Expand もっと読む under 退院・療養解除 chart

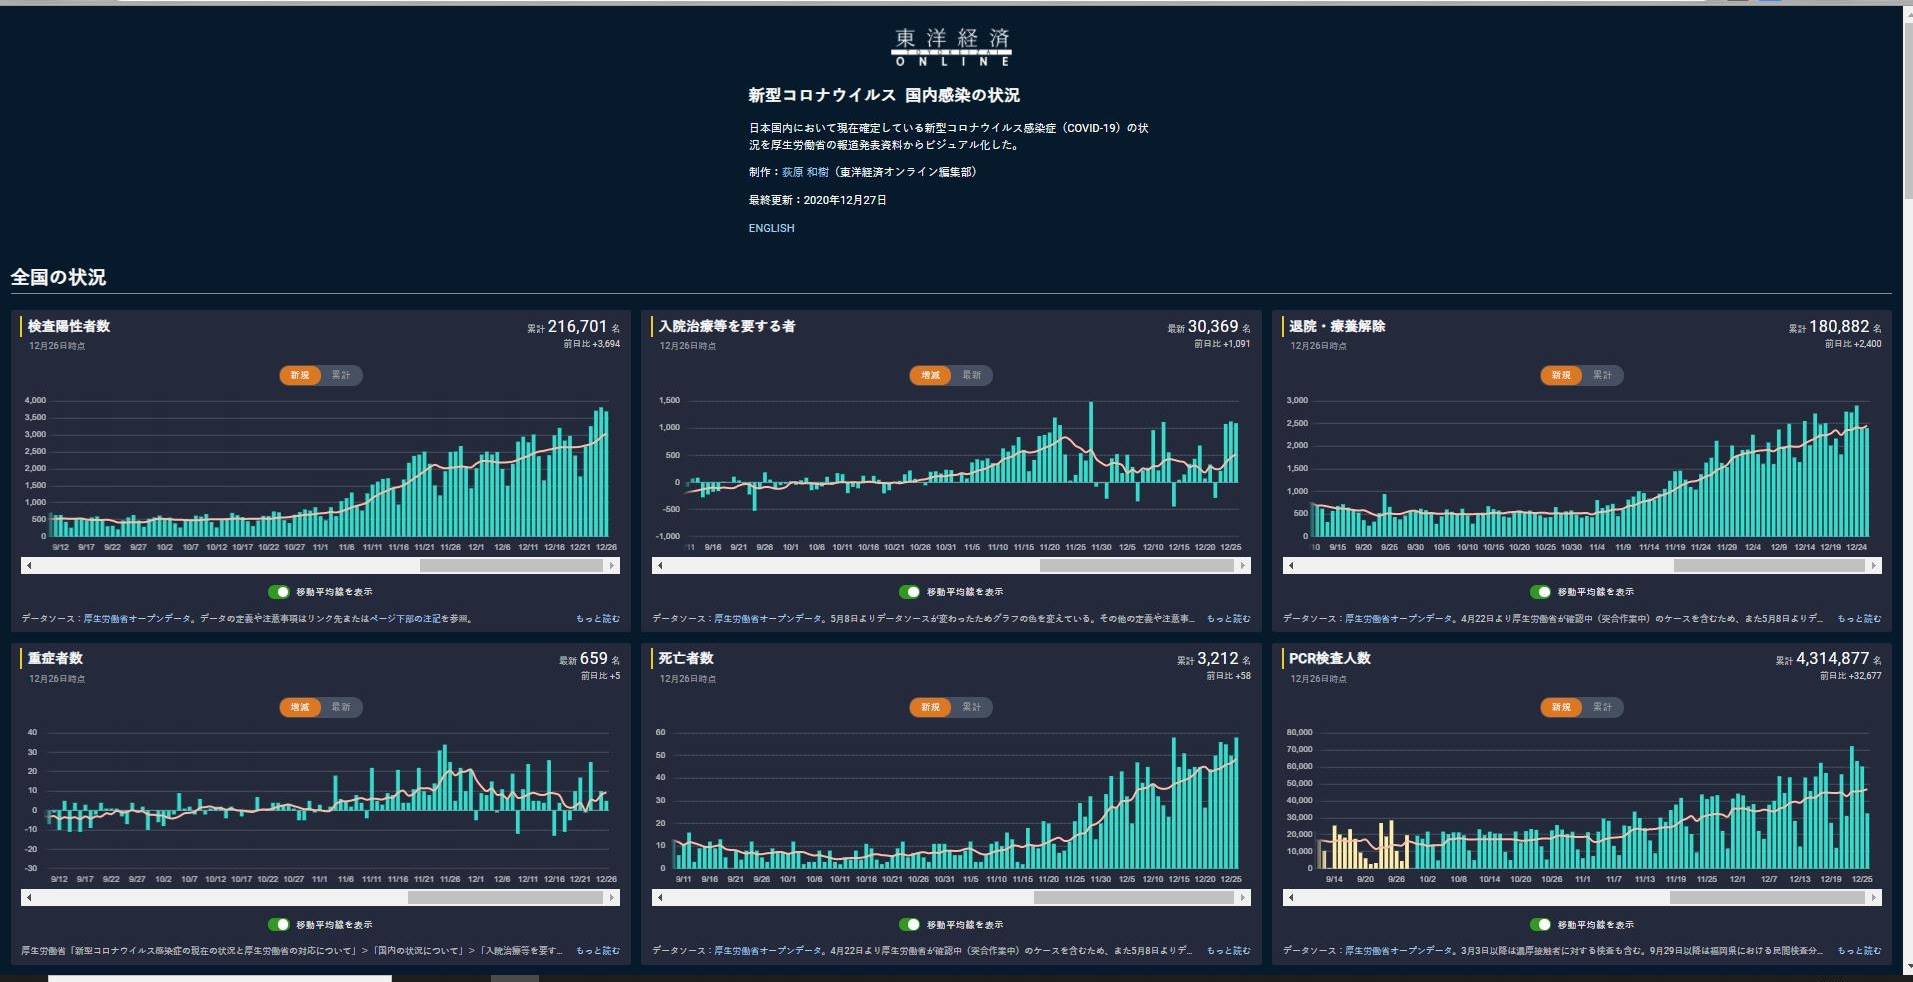point(1859,619)
